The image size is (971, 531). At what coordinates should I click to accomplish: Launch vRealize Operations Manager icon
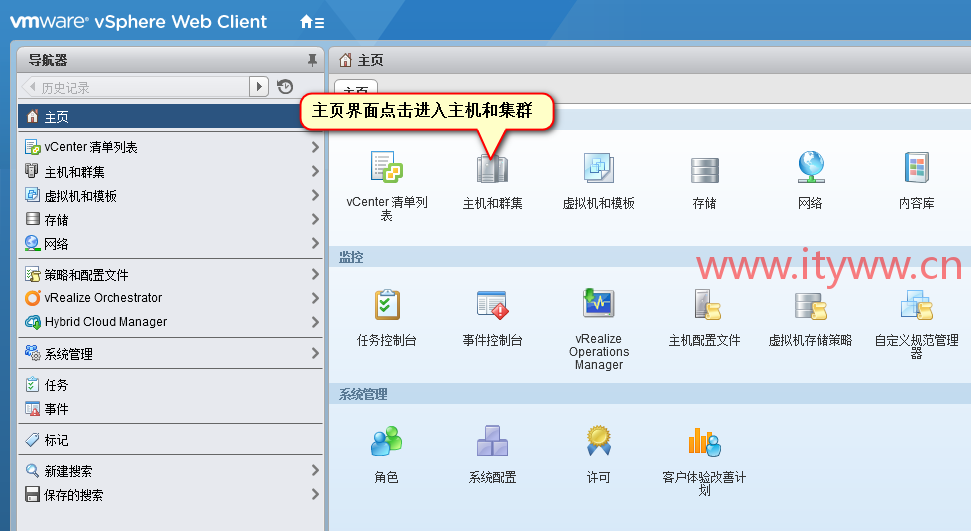click(x=598, y=303)
